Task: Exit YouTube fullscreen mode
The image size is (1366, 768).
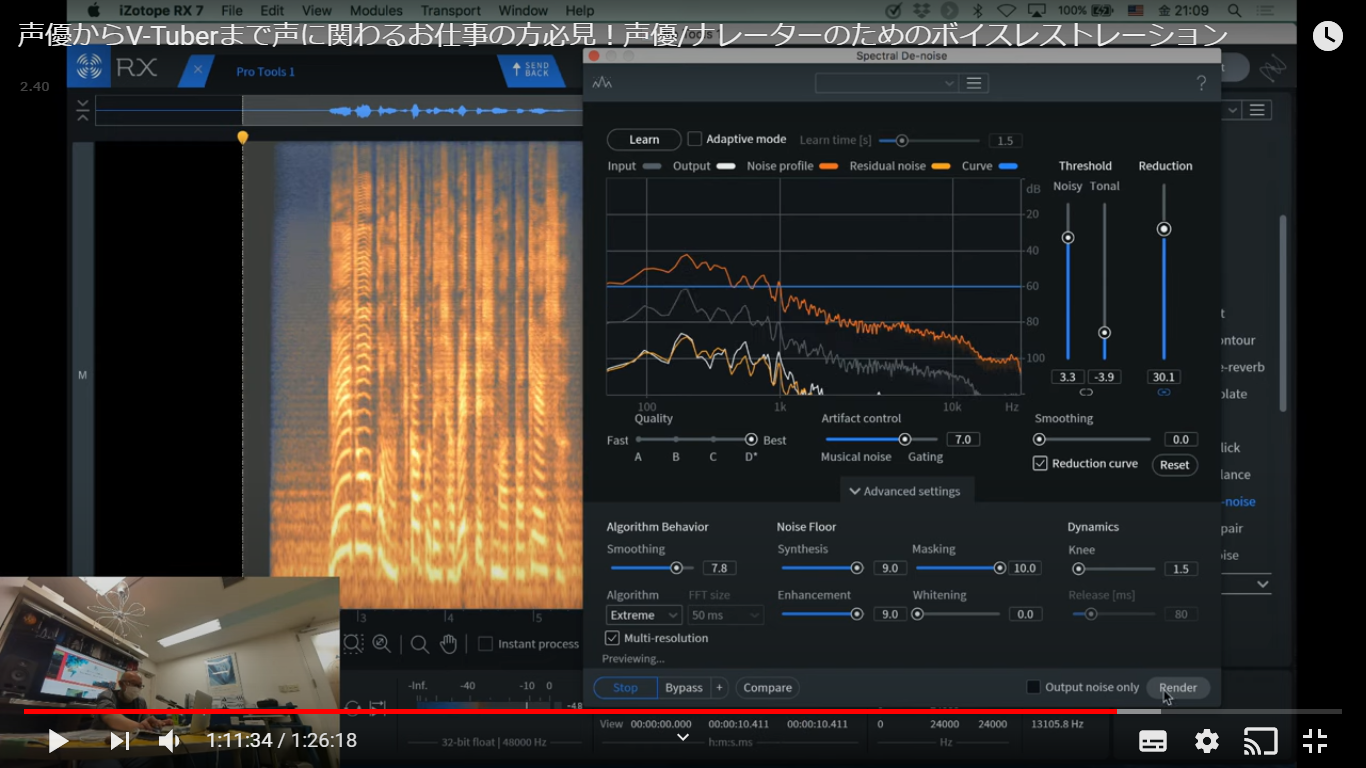Action: 1315,741
